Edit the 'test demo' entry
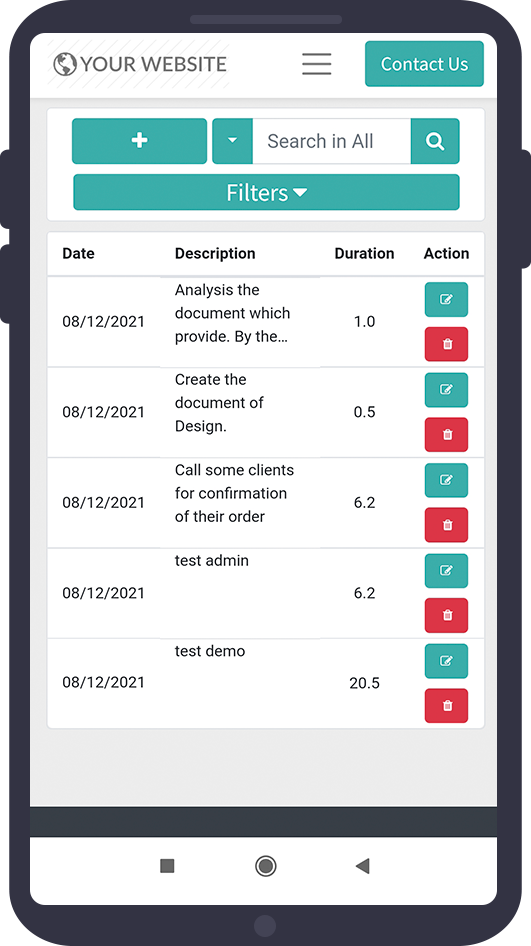531x946 pixels. click(x=447, y=661)
